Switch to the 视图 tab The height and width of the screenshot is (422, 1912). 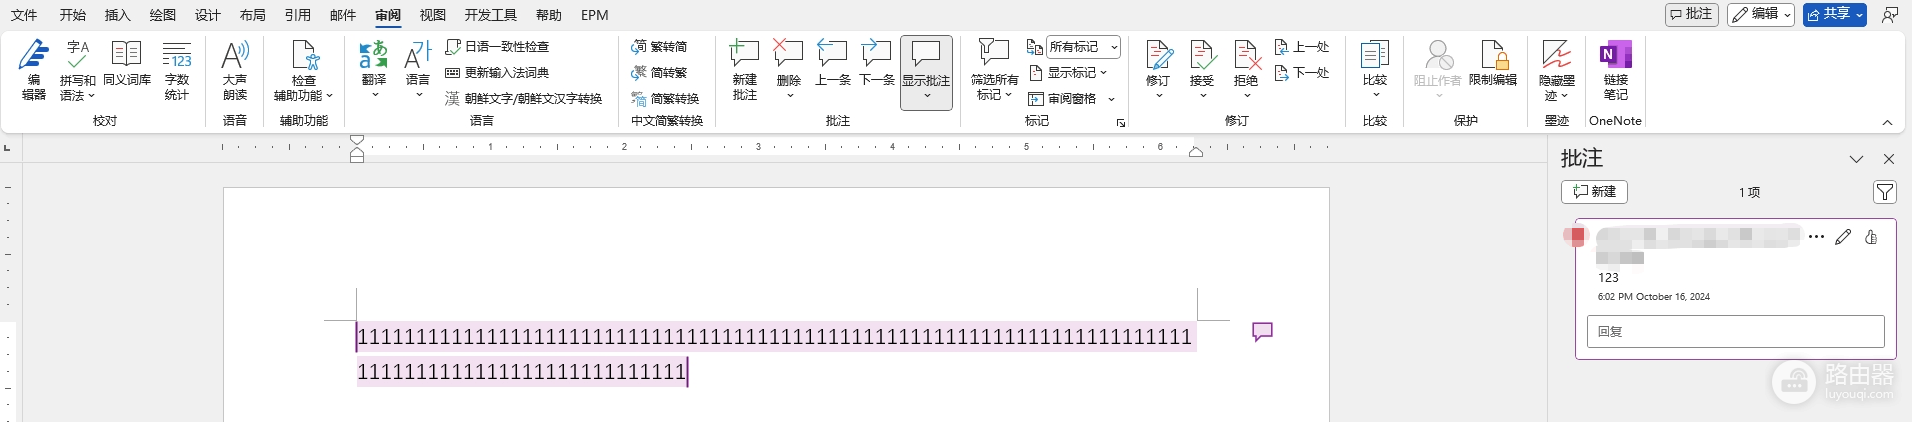click(x=433, y=15)
